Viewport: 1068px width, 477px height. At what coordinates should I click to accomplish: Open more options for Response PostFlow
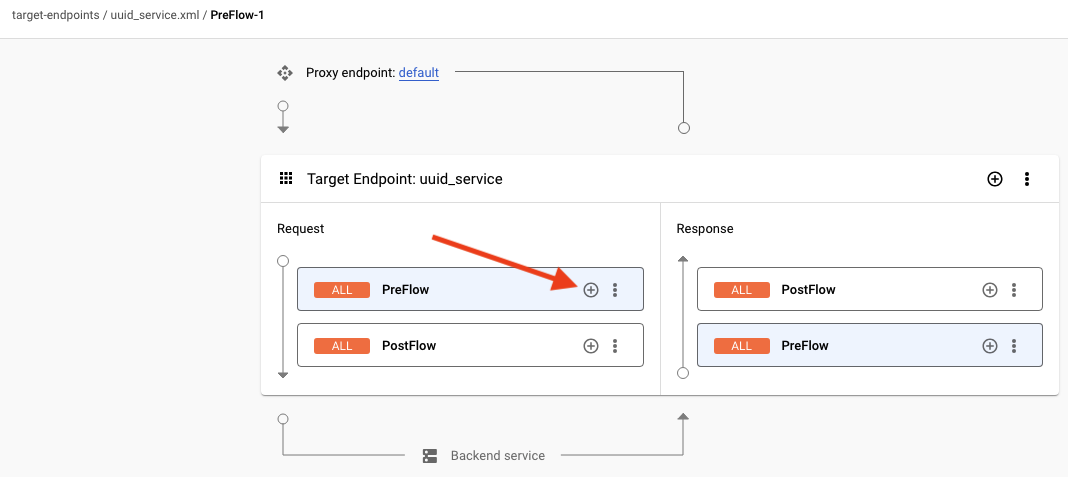pos(1014,290)
